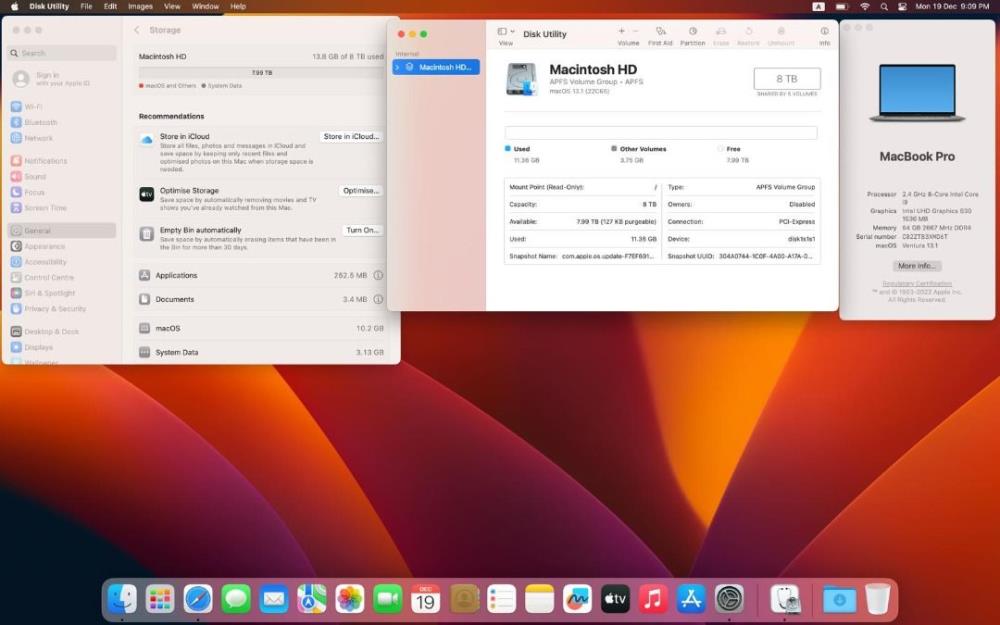Image resolution: width=1000 pixels, height=625 pixels.
Task: Open the File menu
Action: [x=86, y=6]
